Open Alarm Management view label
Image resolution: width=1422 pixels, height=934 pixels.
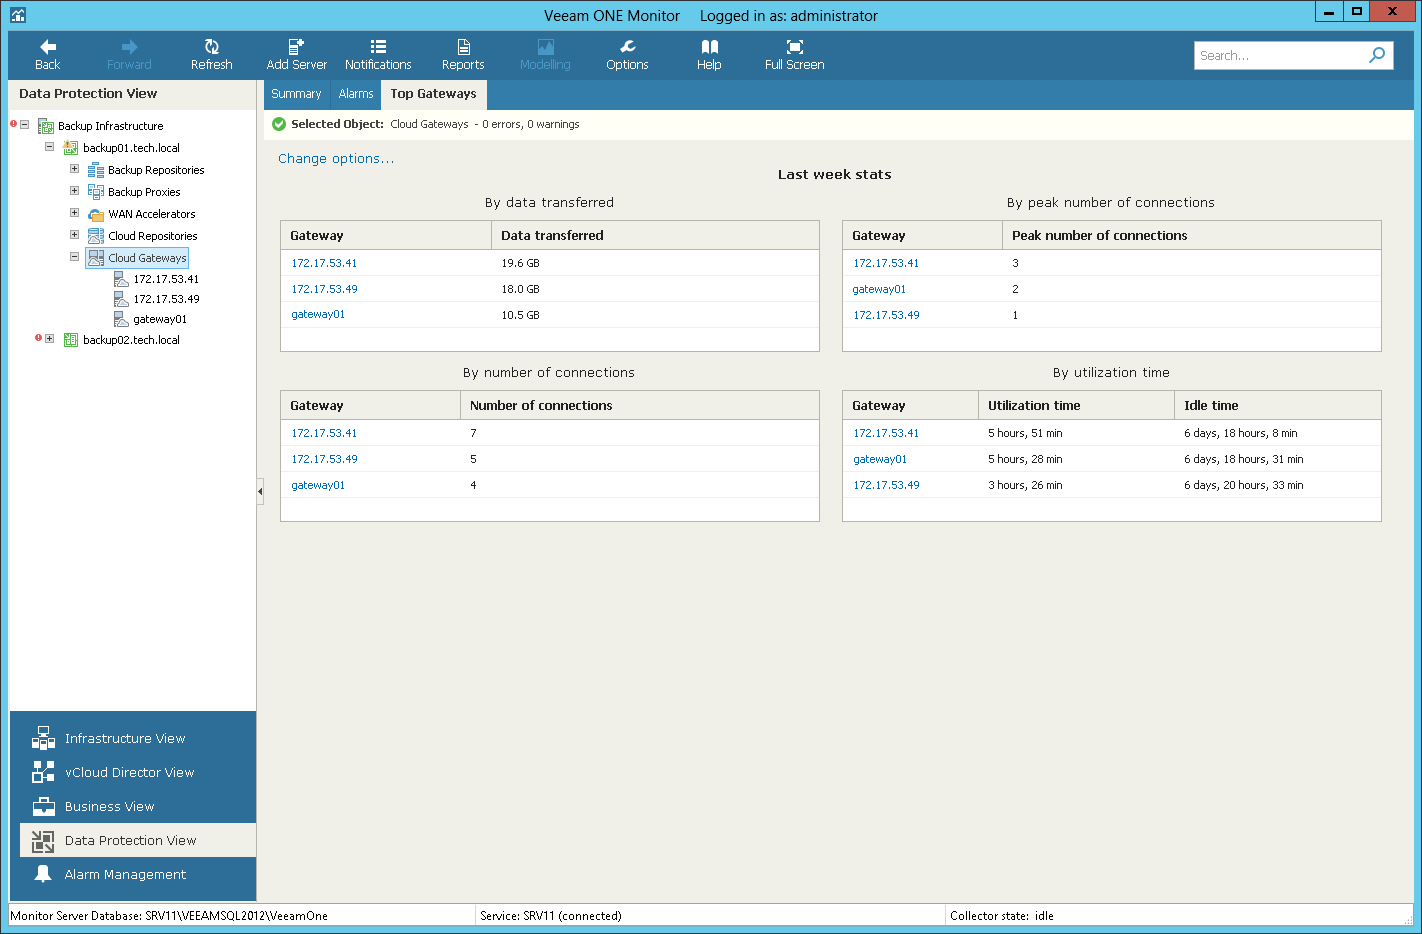(125, 874)
